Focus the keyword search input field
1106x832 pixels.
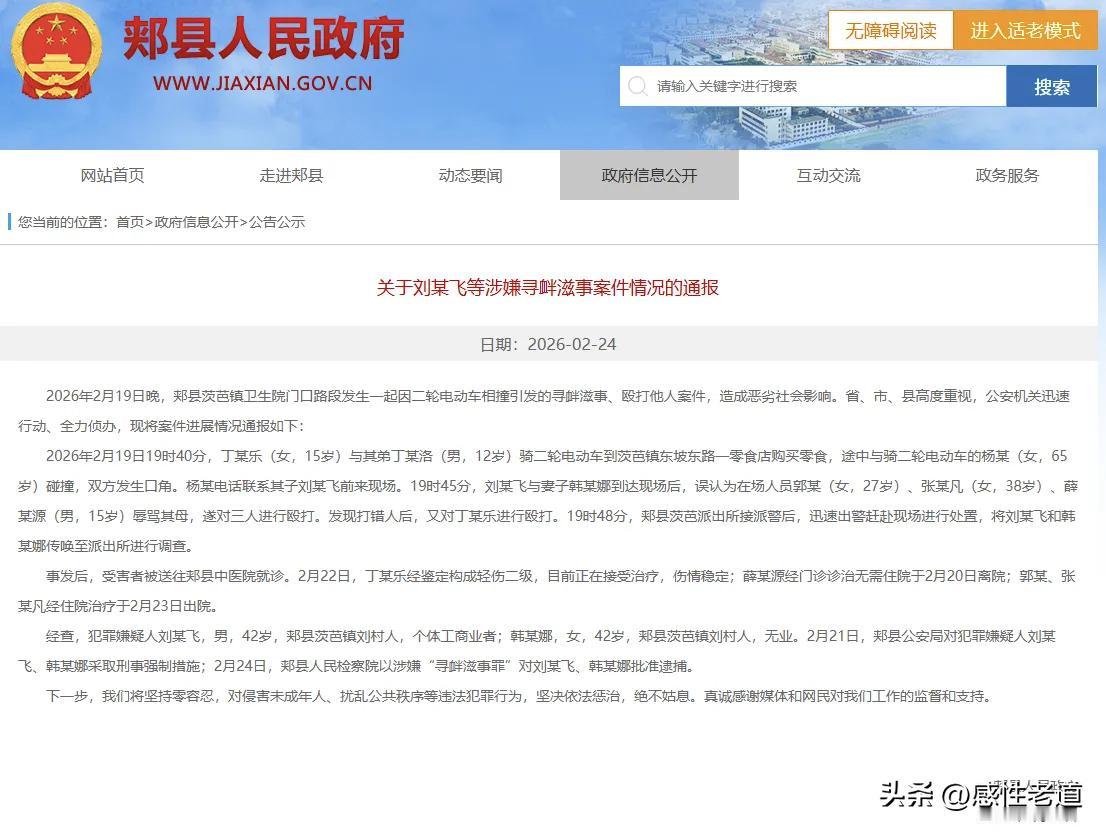813,87
